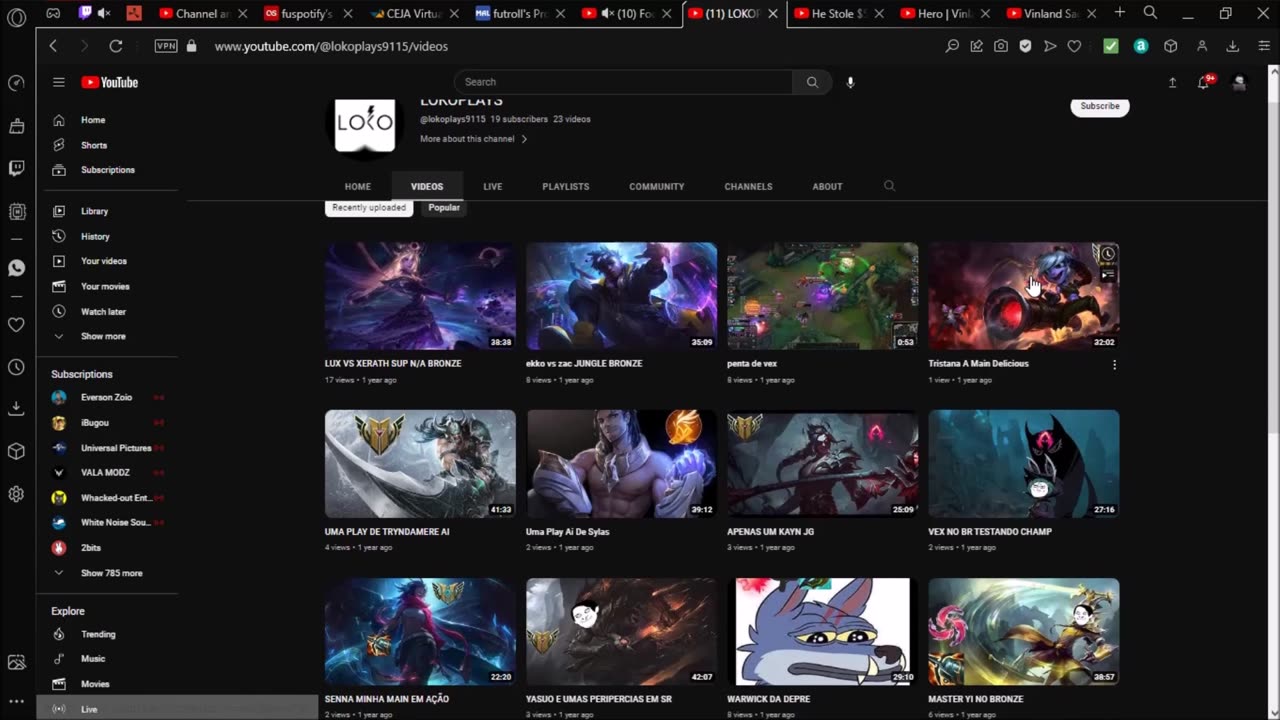Subscribe to the LOKOPLAYS channel
Screen dimensions: 1280x720
(x=1100, y=106)
